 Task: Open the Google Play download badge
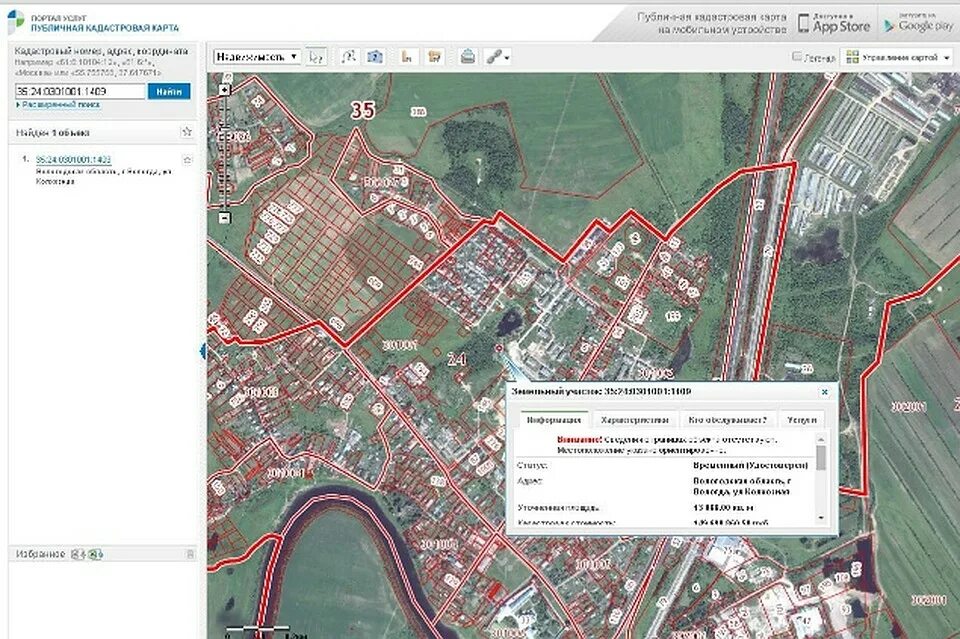point(918,23)
